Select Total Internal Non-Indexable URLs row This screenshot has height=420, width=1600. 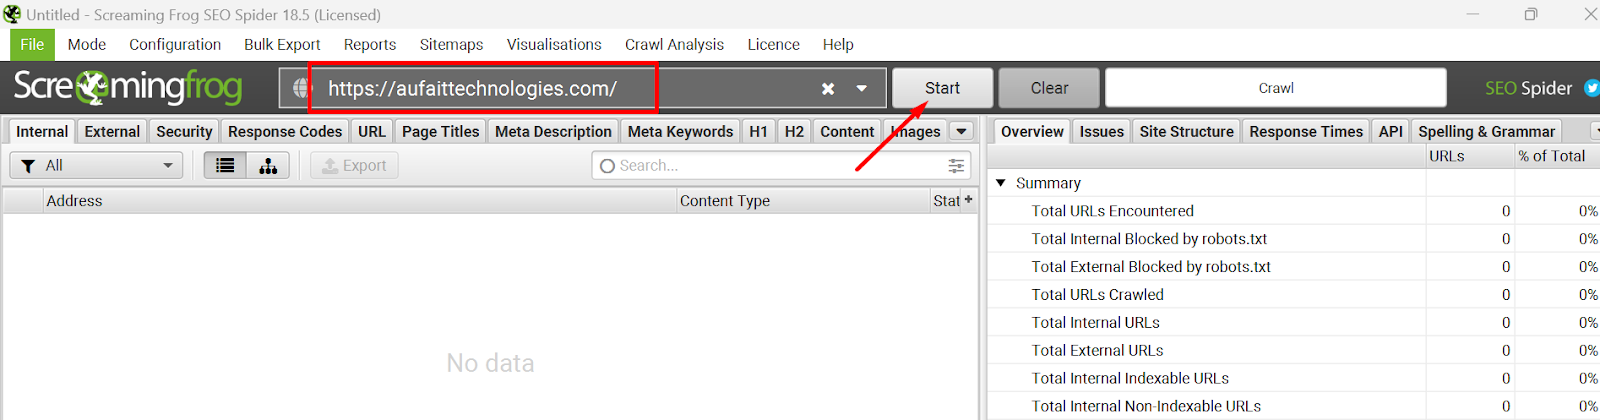1294,406
